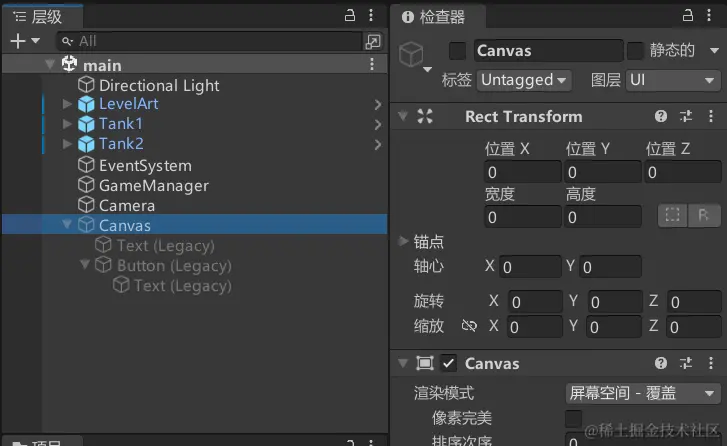Expand the anchors (锚点) foldout
This screenshot has width=727, height=446.
click(403, 241)
